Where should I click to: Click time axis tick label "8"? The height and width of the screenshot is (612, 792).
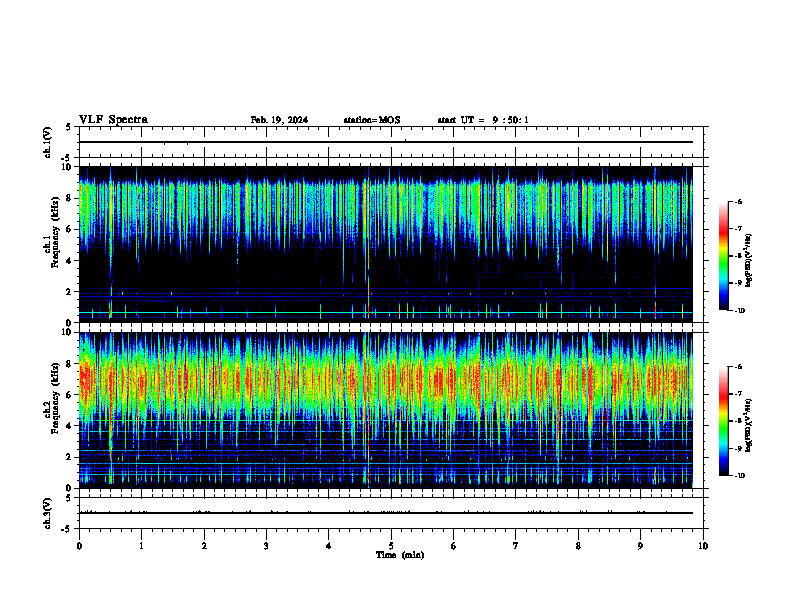pyautogui.click(x=578, y=546)
